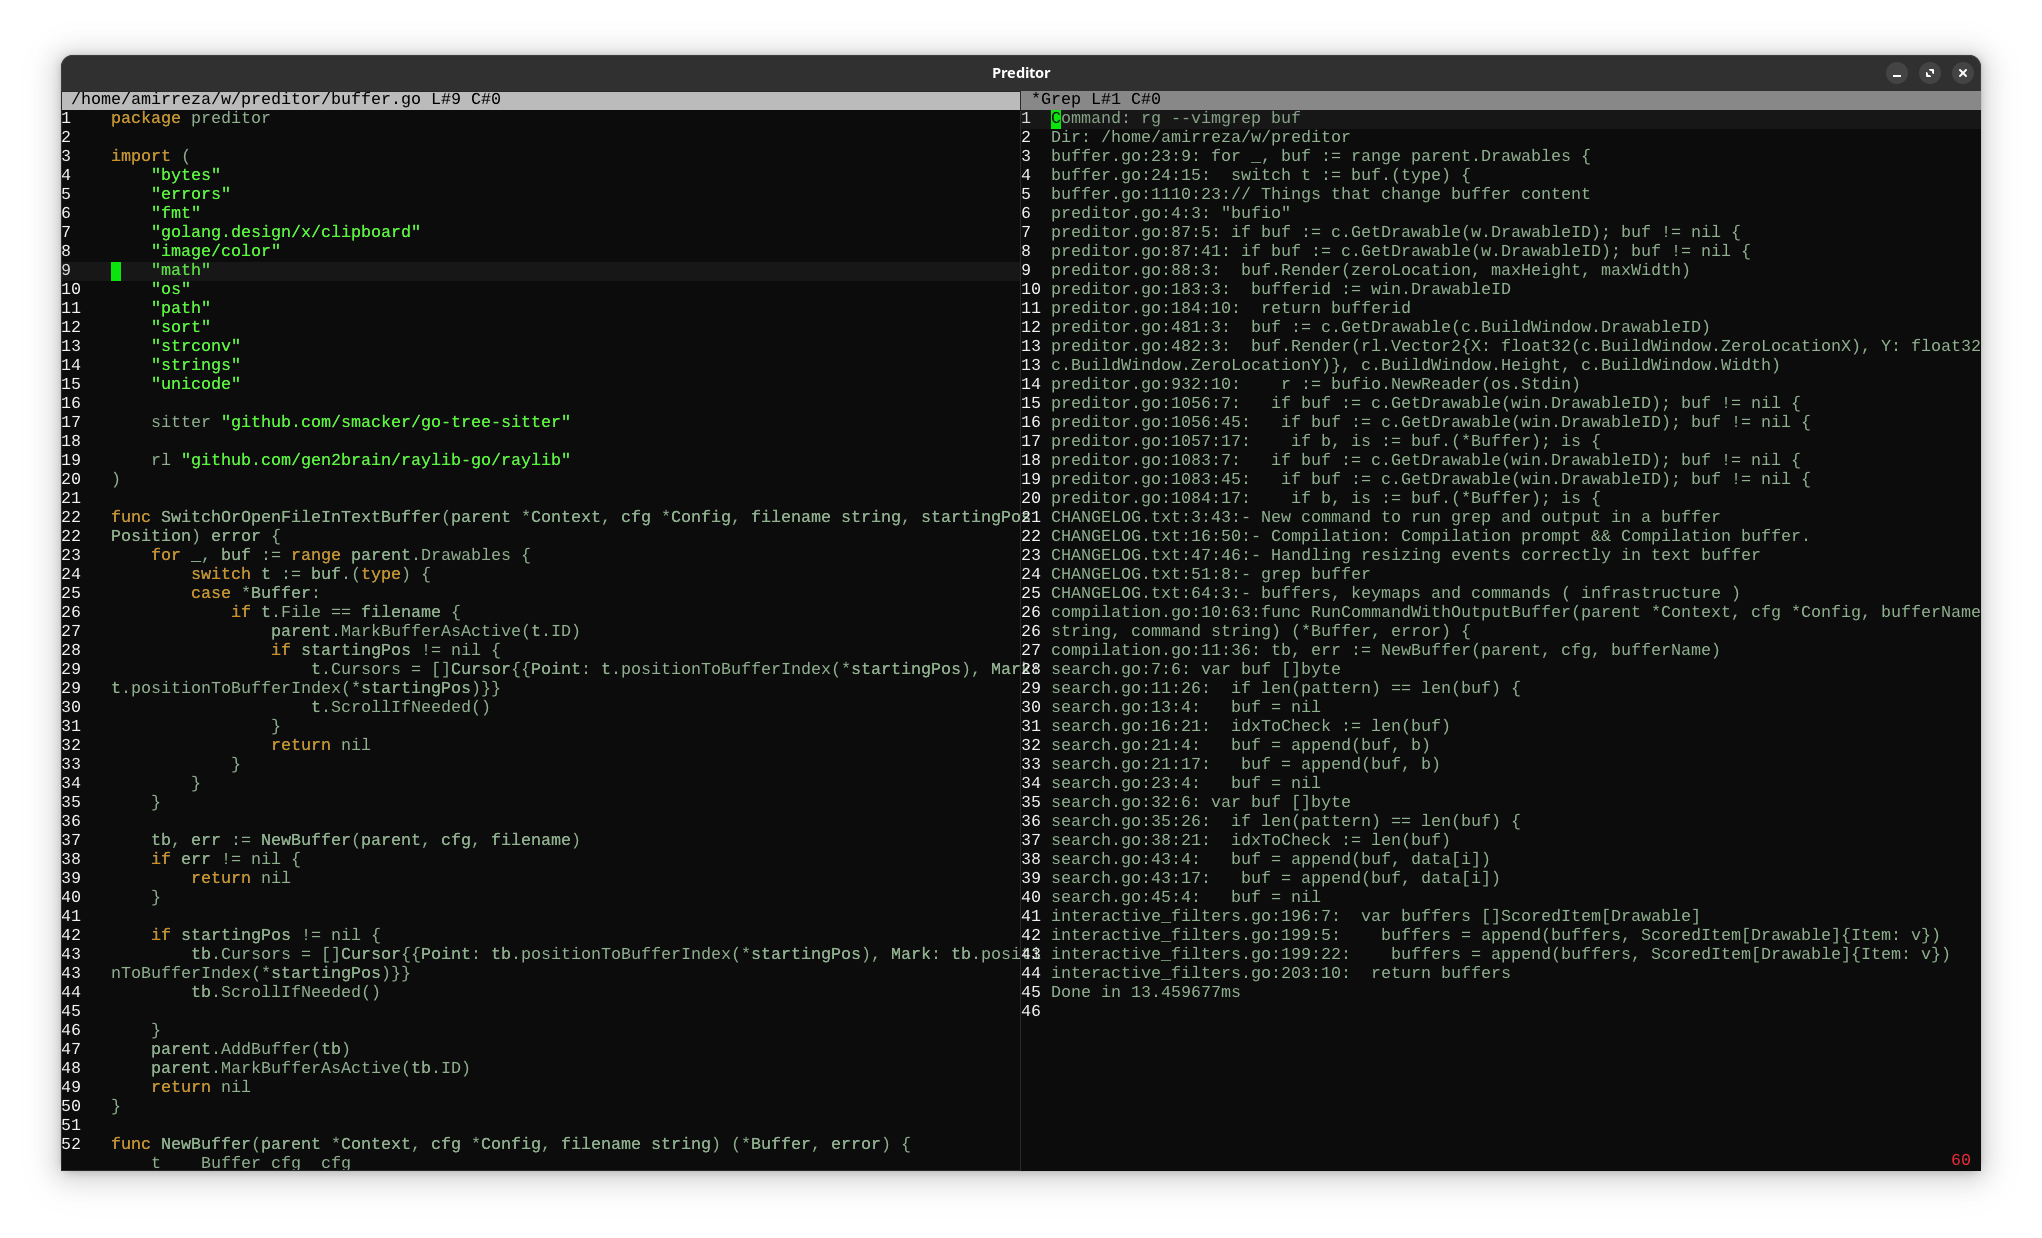This screenshot has height=1238, width=2042.
Task: Maximize the Preditor window
Action: pos(1930,73)
